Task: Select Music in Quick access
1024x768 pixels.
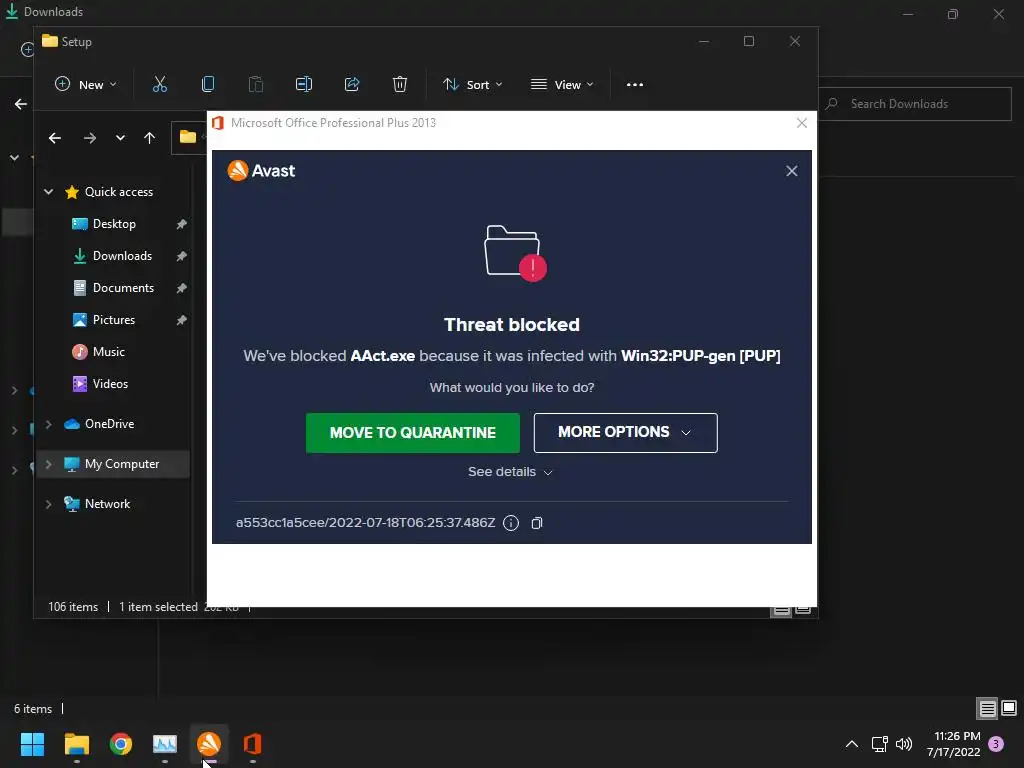Action: 108,351
